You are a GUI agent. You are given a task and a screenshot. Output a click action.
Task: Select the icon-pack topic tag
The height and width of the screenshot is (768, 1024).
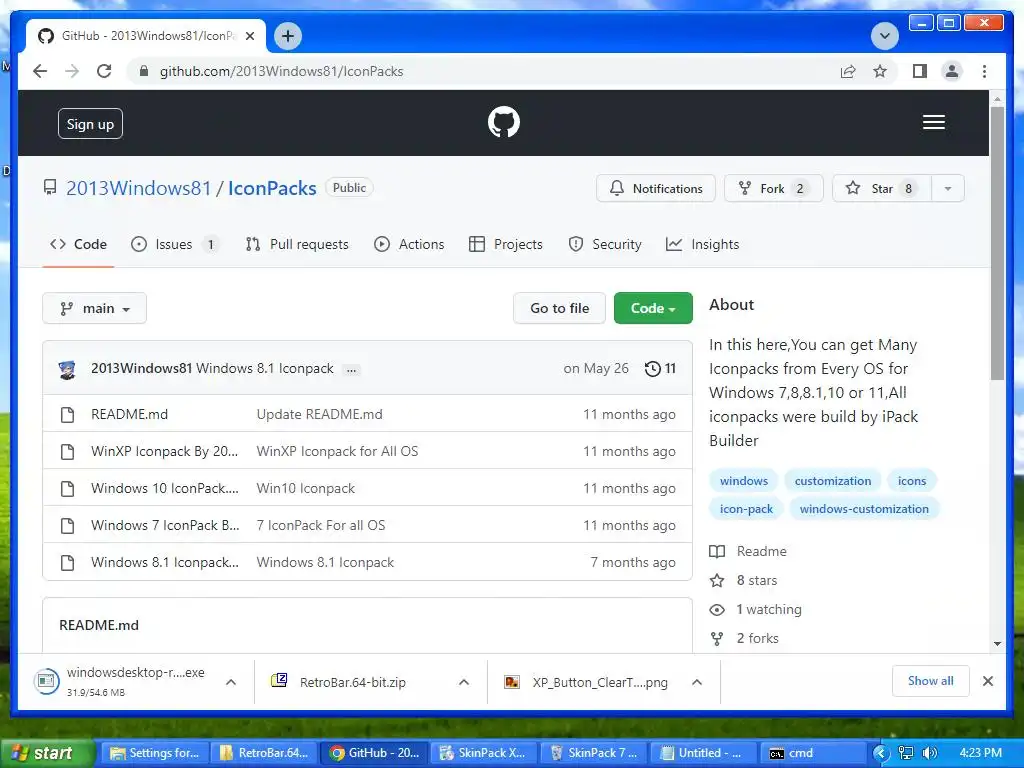[746, 509]
